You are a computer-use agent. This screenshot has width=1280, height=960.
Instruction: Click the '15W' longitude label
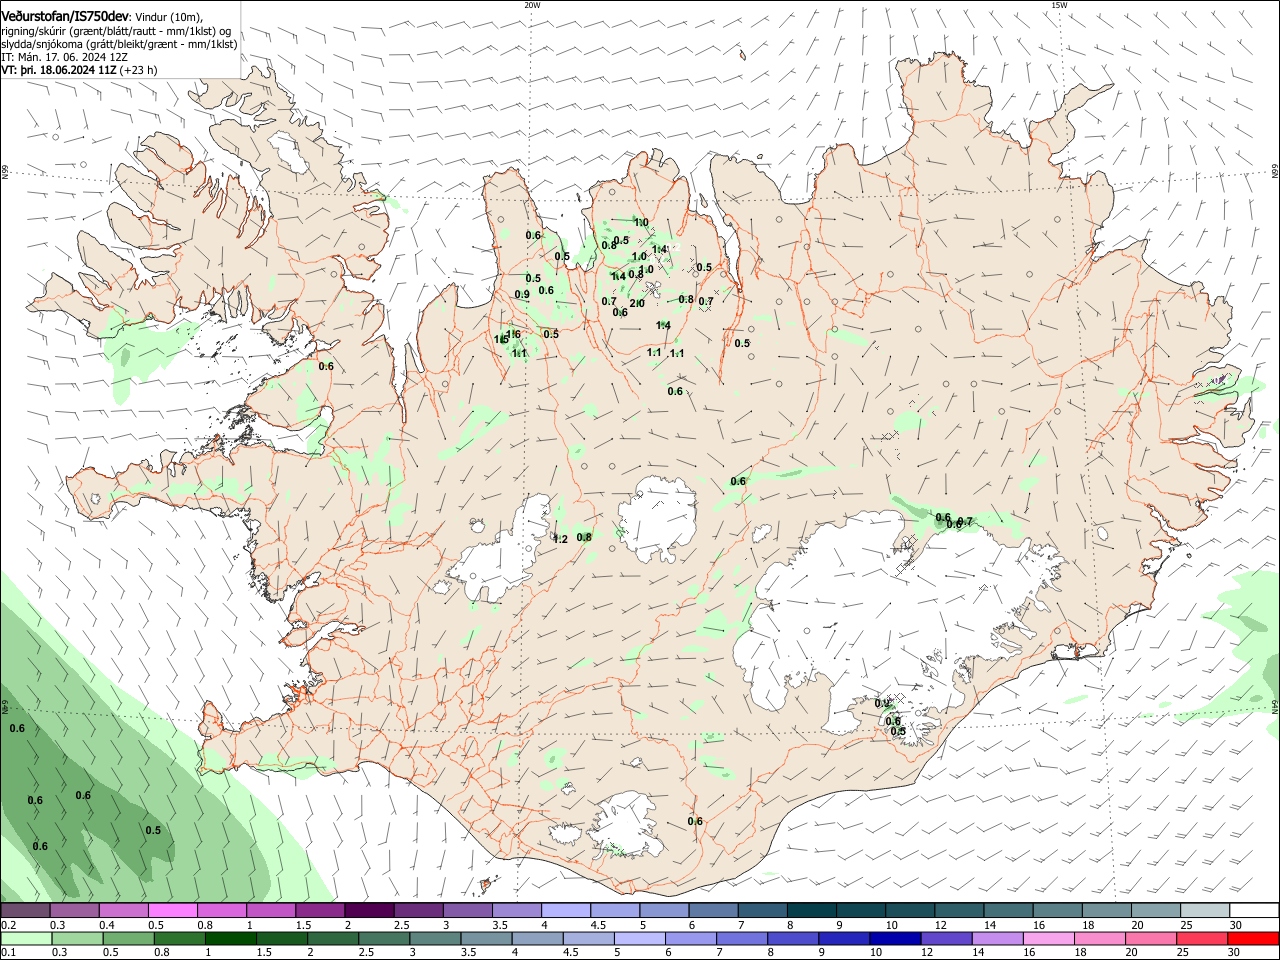[x=1059, y=5]
